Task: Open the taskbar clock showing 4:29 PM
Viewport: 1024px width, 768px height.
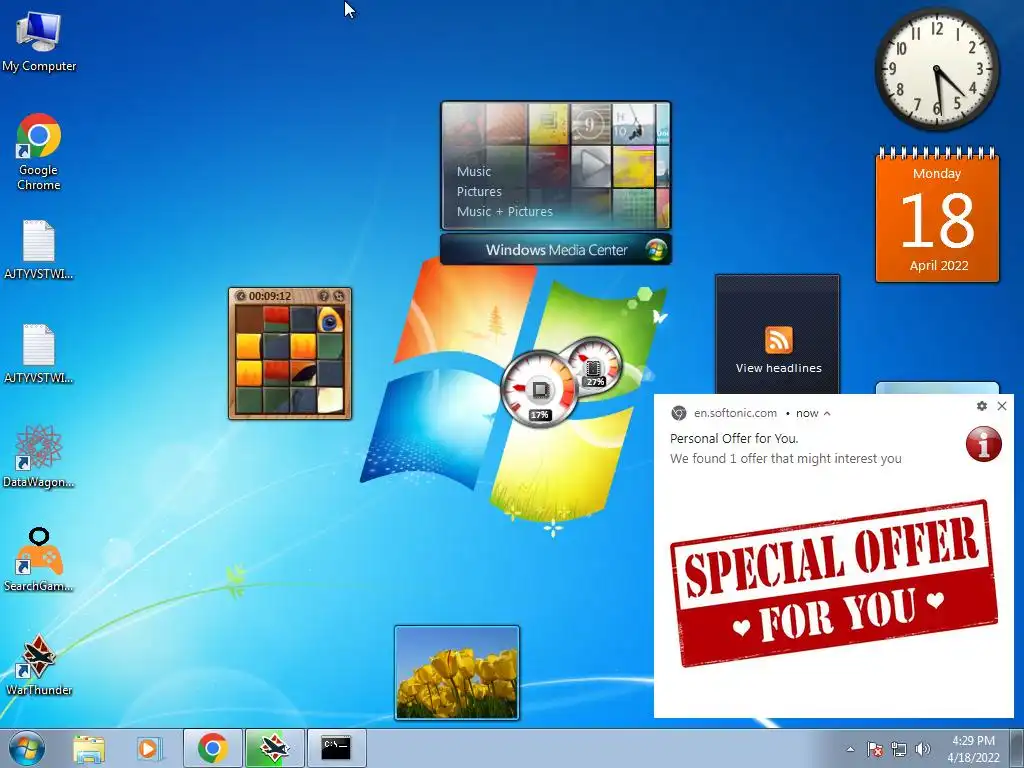Action: pos(973,749)
